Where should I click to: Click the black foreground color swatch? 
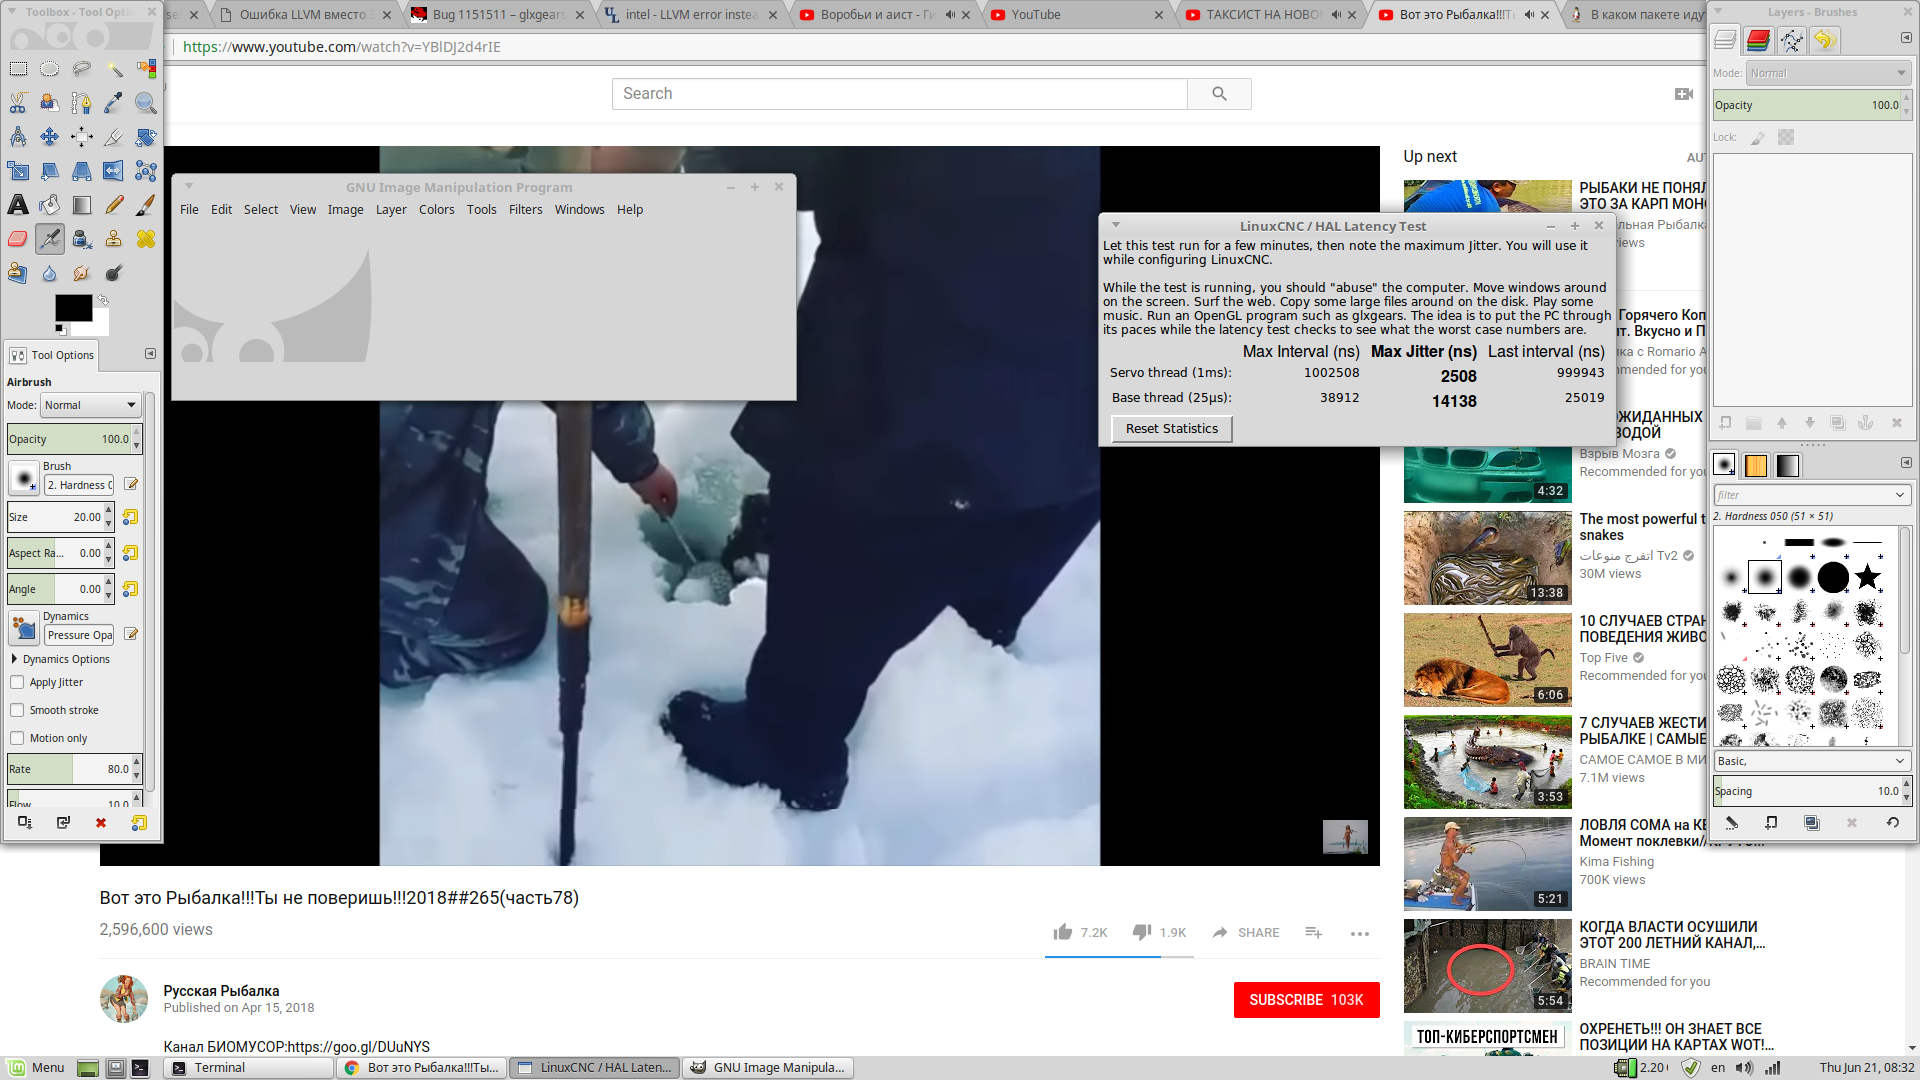point(72,307)
